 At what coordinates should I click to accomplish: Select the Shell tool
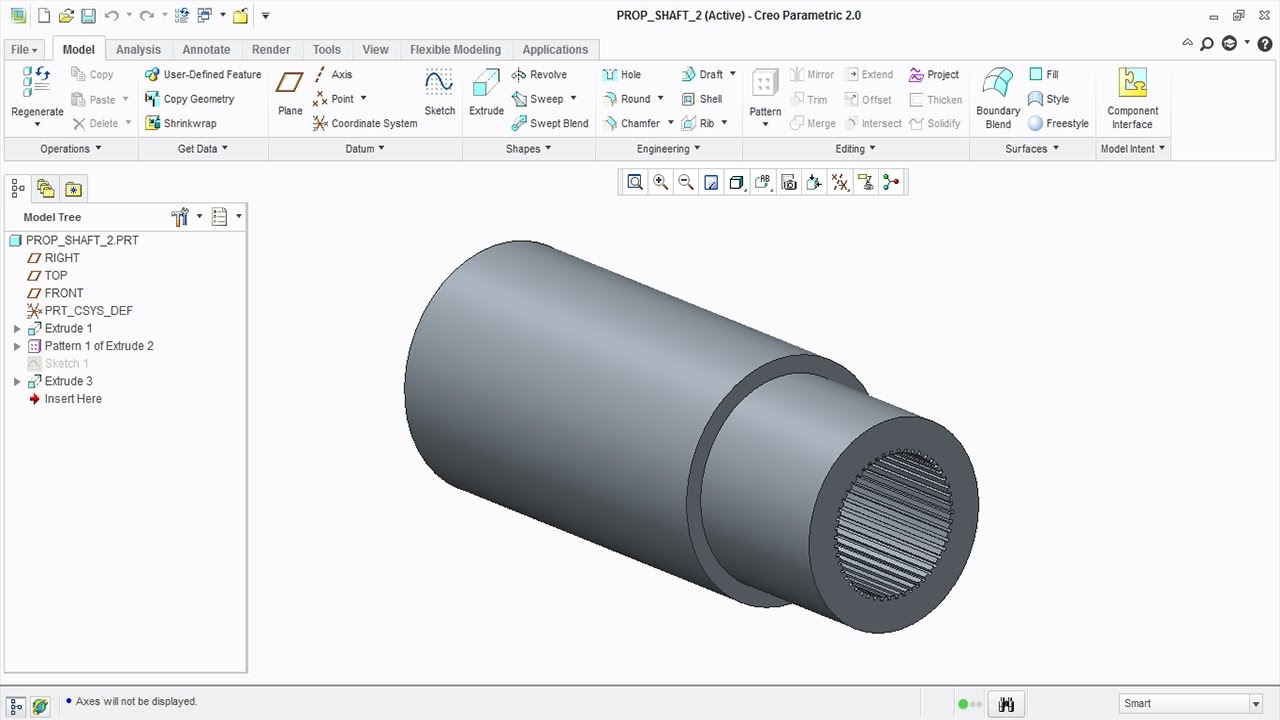point(701,99)
